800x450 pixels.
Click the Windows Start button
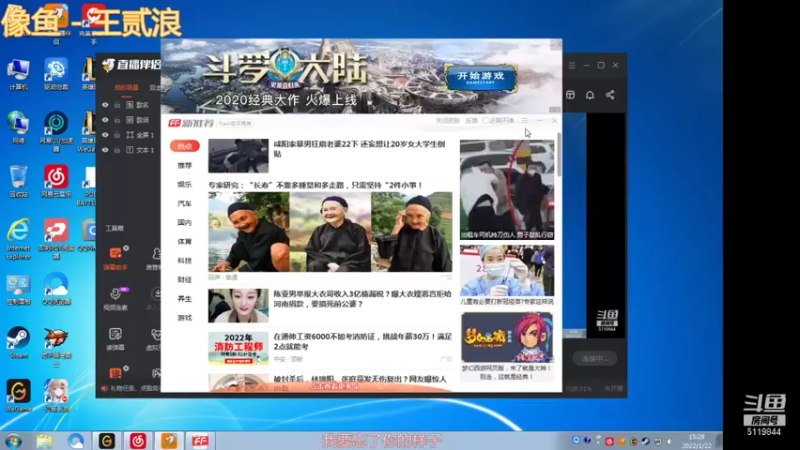point(13,441)
